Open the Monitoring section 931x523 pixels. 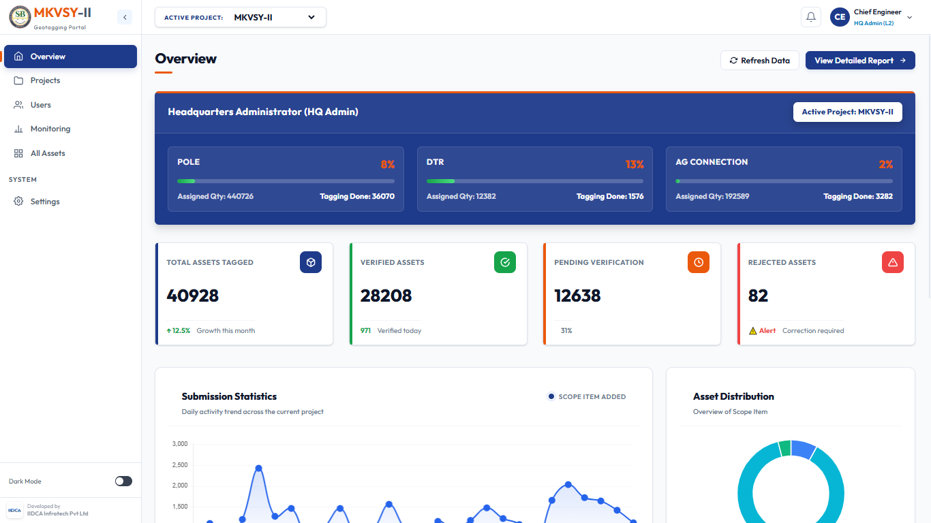(70, 129)
